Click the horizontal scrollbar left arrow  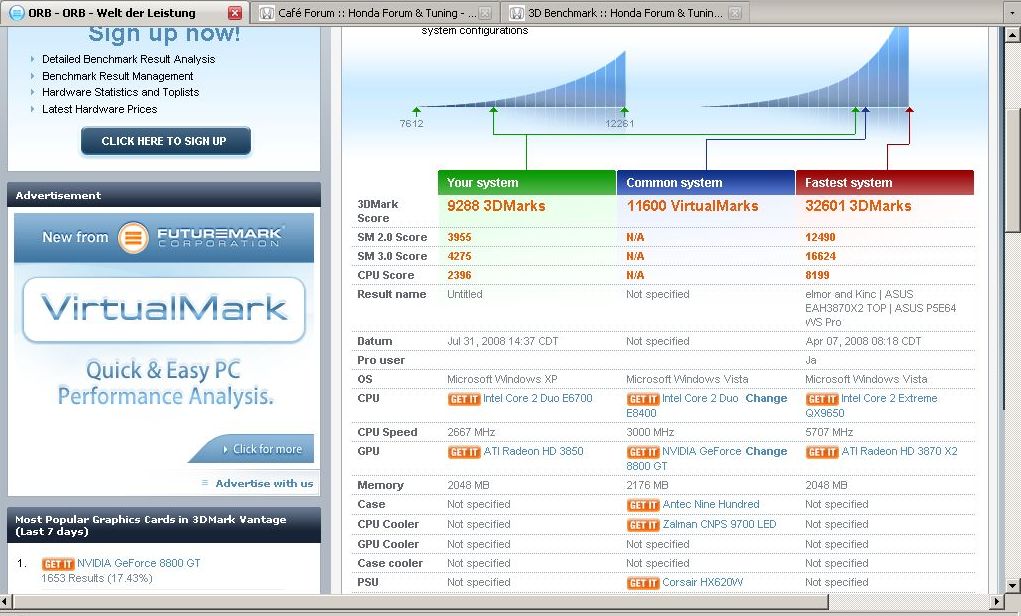(x=6, y=601)
